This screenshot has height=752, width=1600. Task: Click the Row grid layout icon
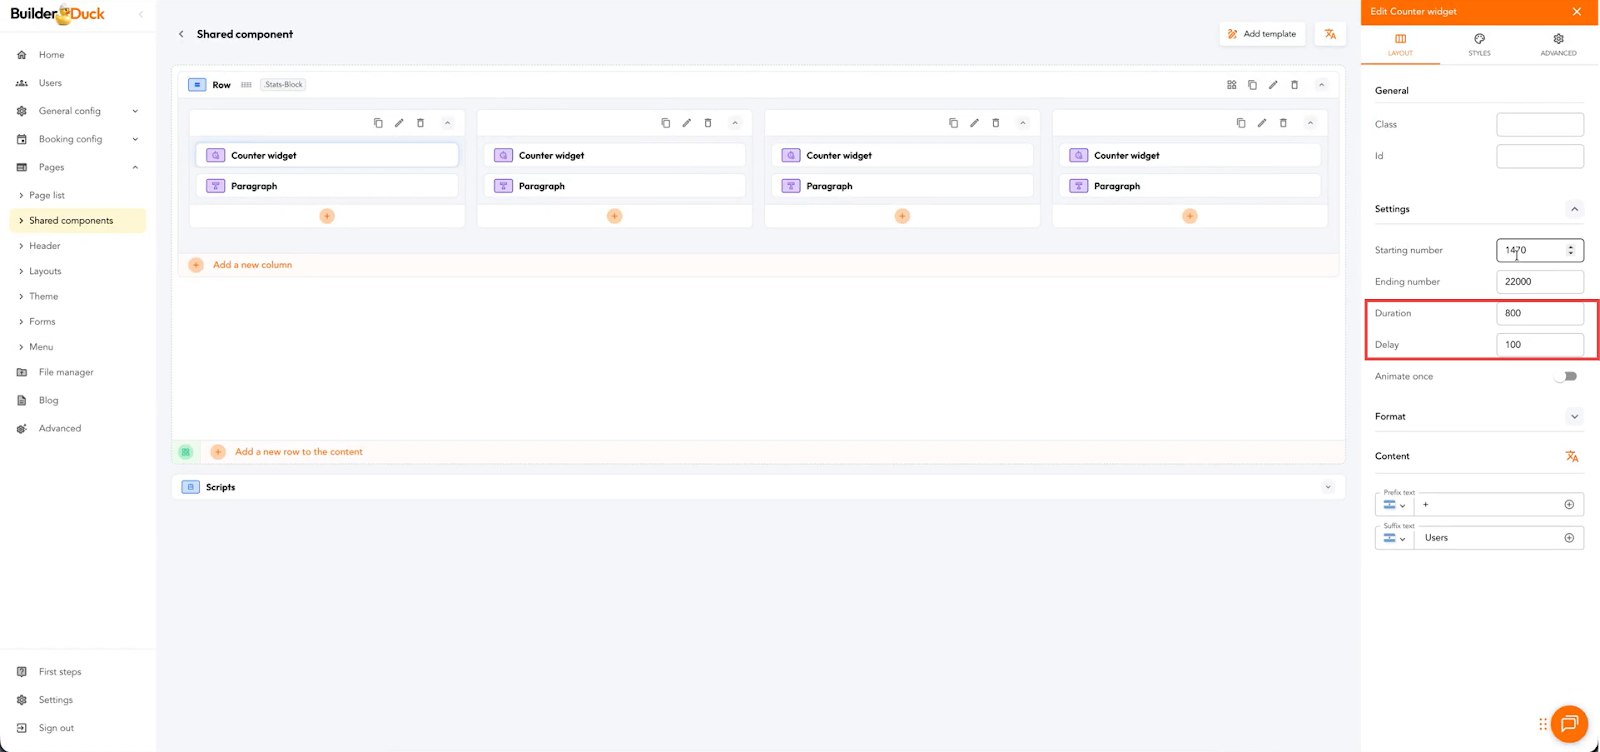[x=1231, y=85]
